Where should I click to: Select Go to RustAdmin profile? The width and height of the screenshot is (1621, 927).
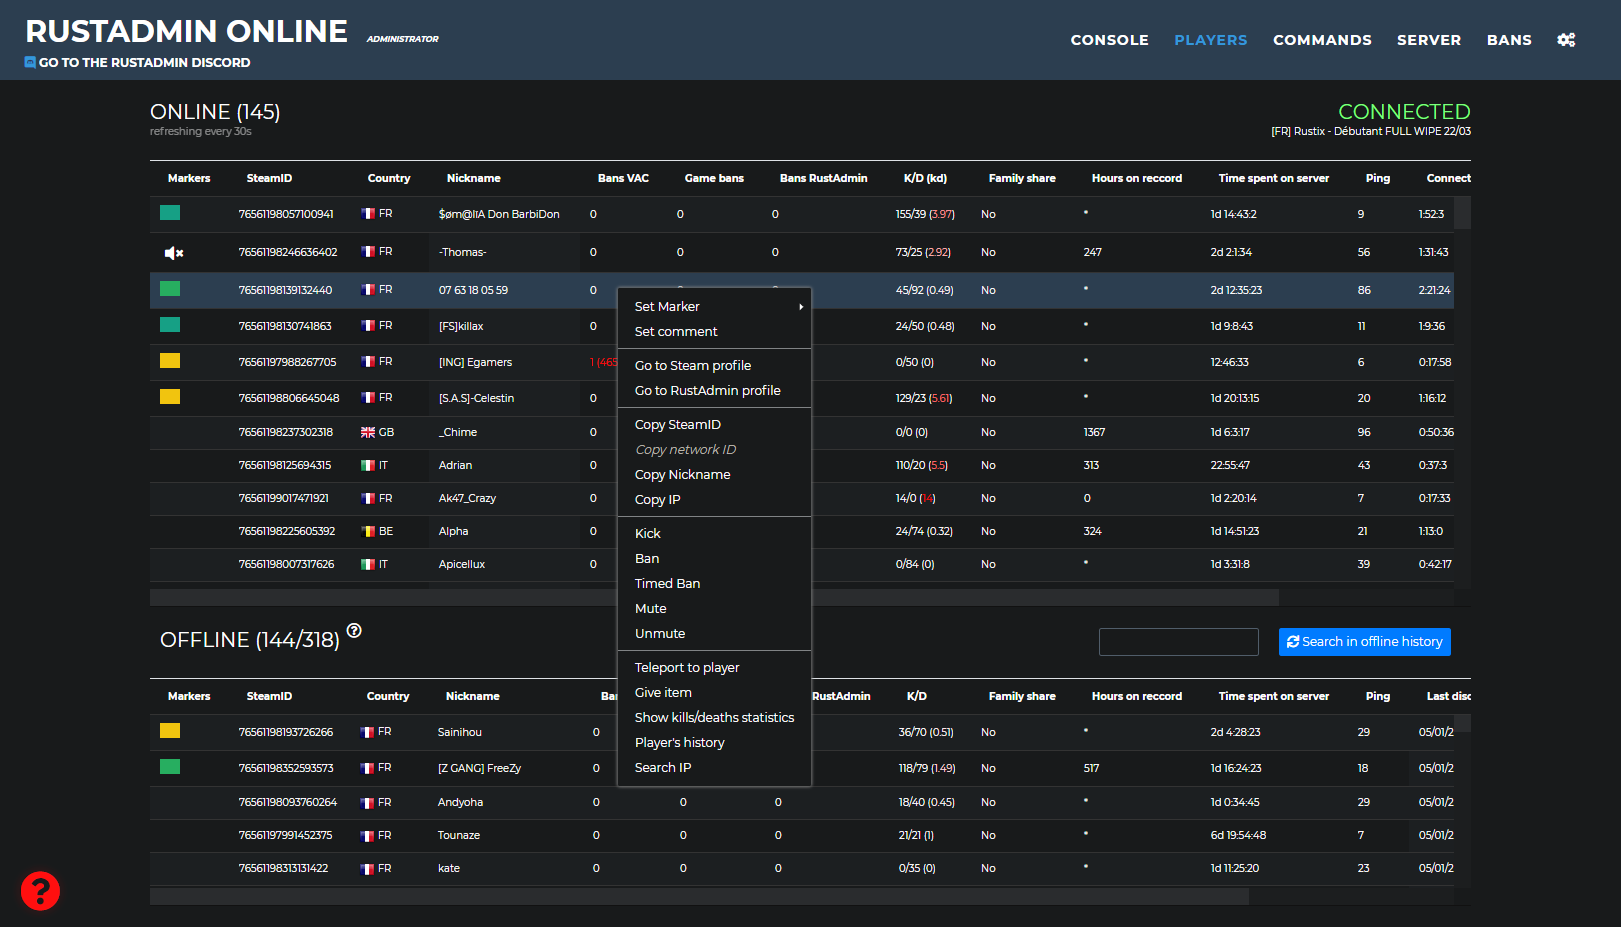tap(714, 391)
